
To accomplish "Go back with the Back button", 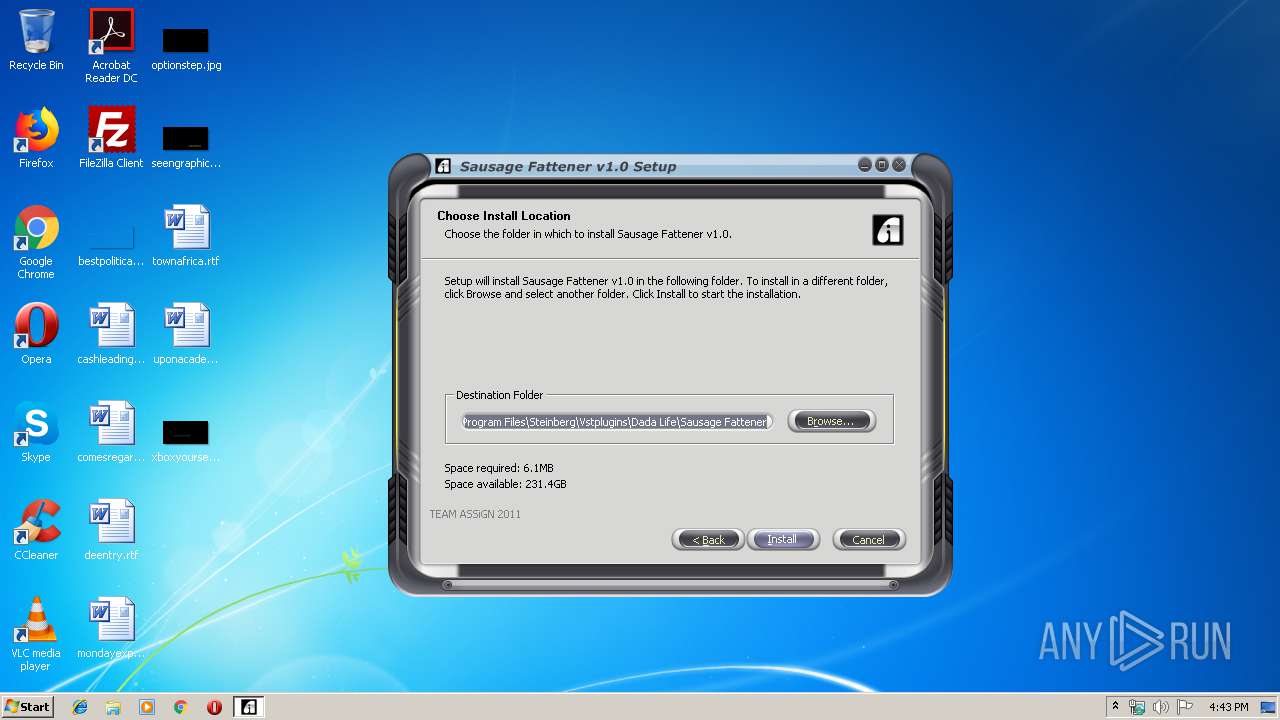I will (x=708, y=539).
